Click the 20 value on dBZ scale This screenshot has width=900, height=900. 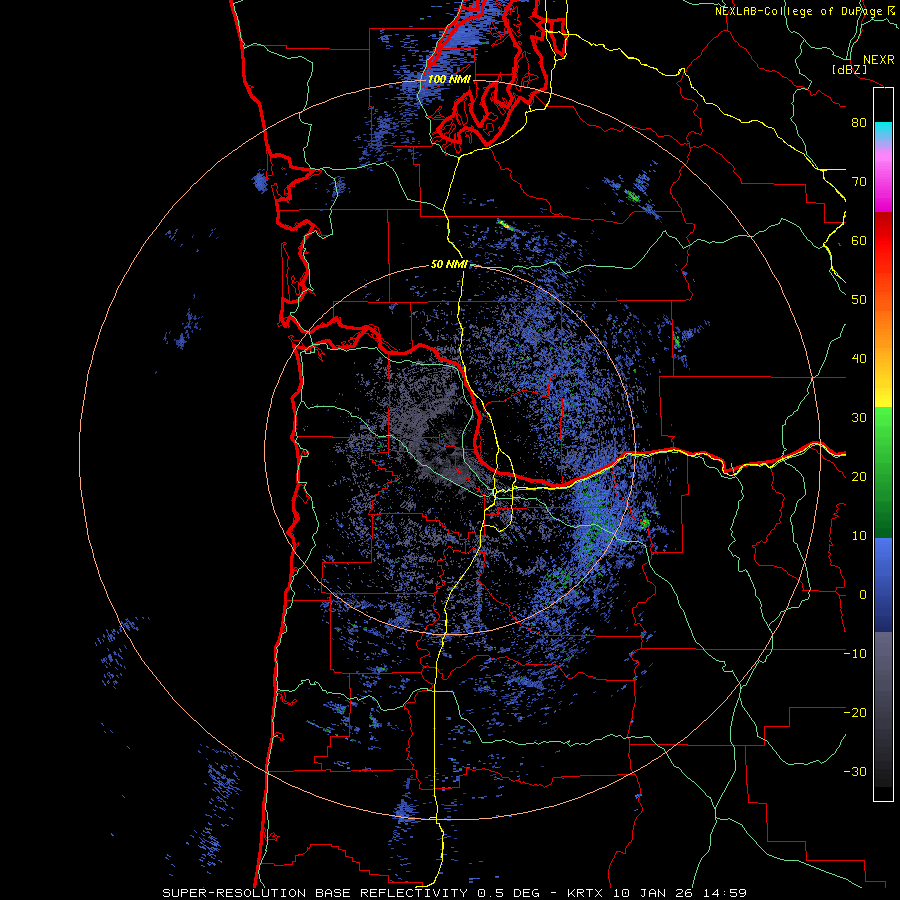click(859, 476)
